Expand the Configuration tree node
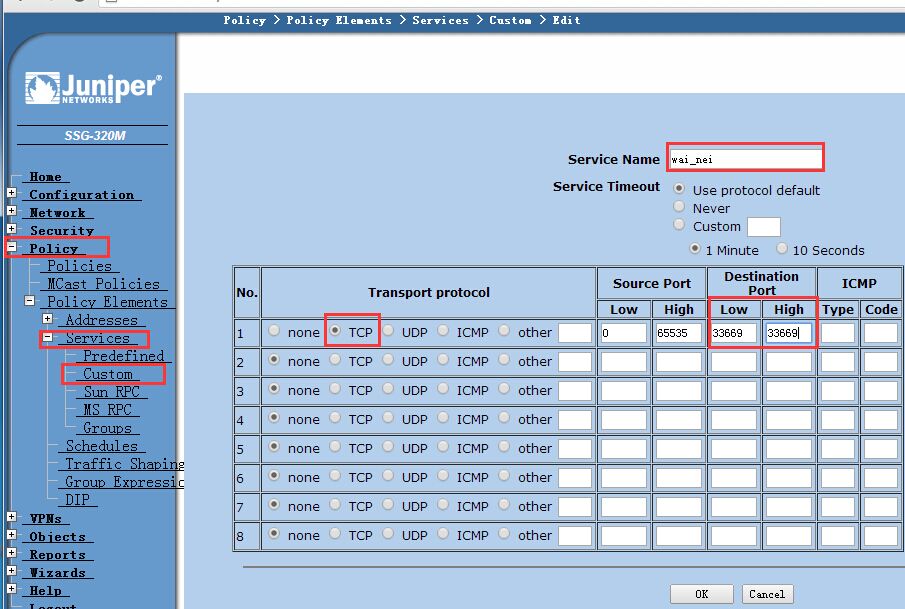 pyautogui.click(x=11, y=194)
